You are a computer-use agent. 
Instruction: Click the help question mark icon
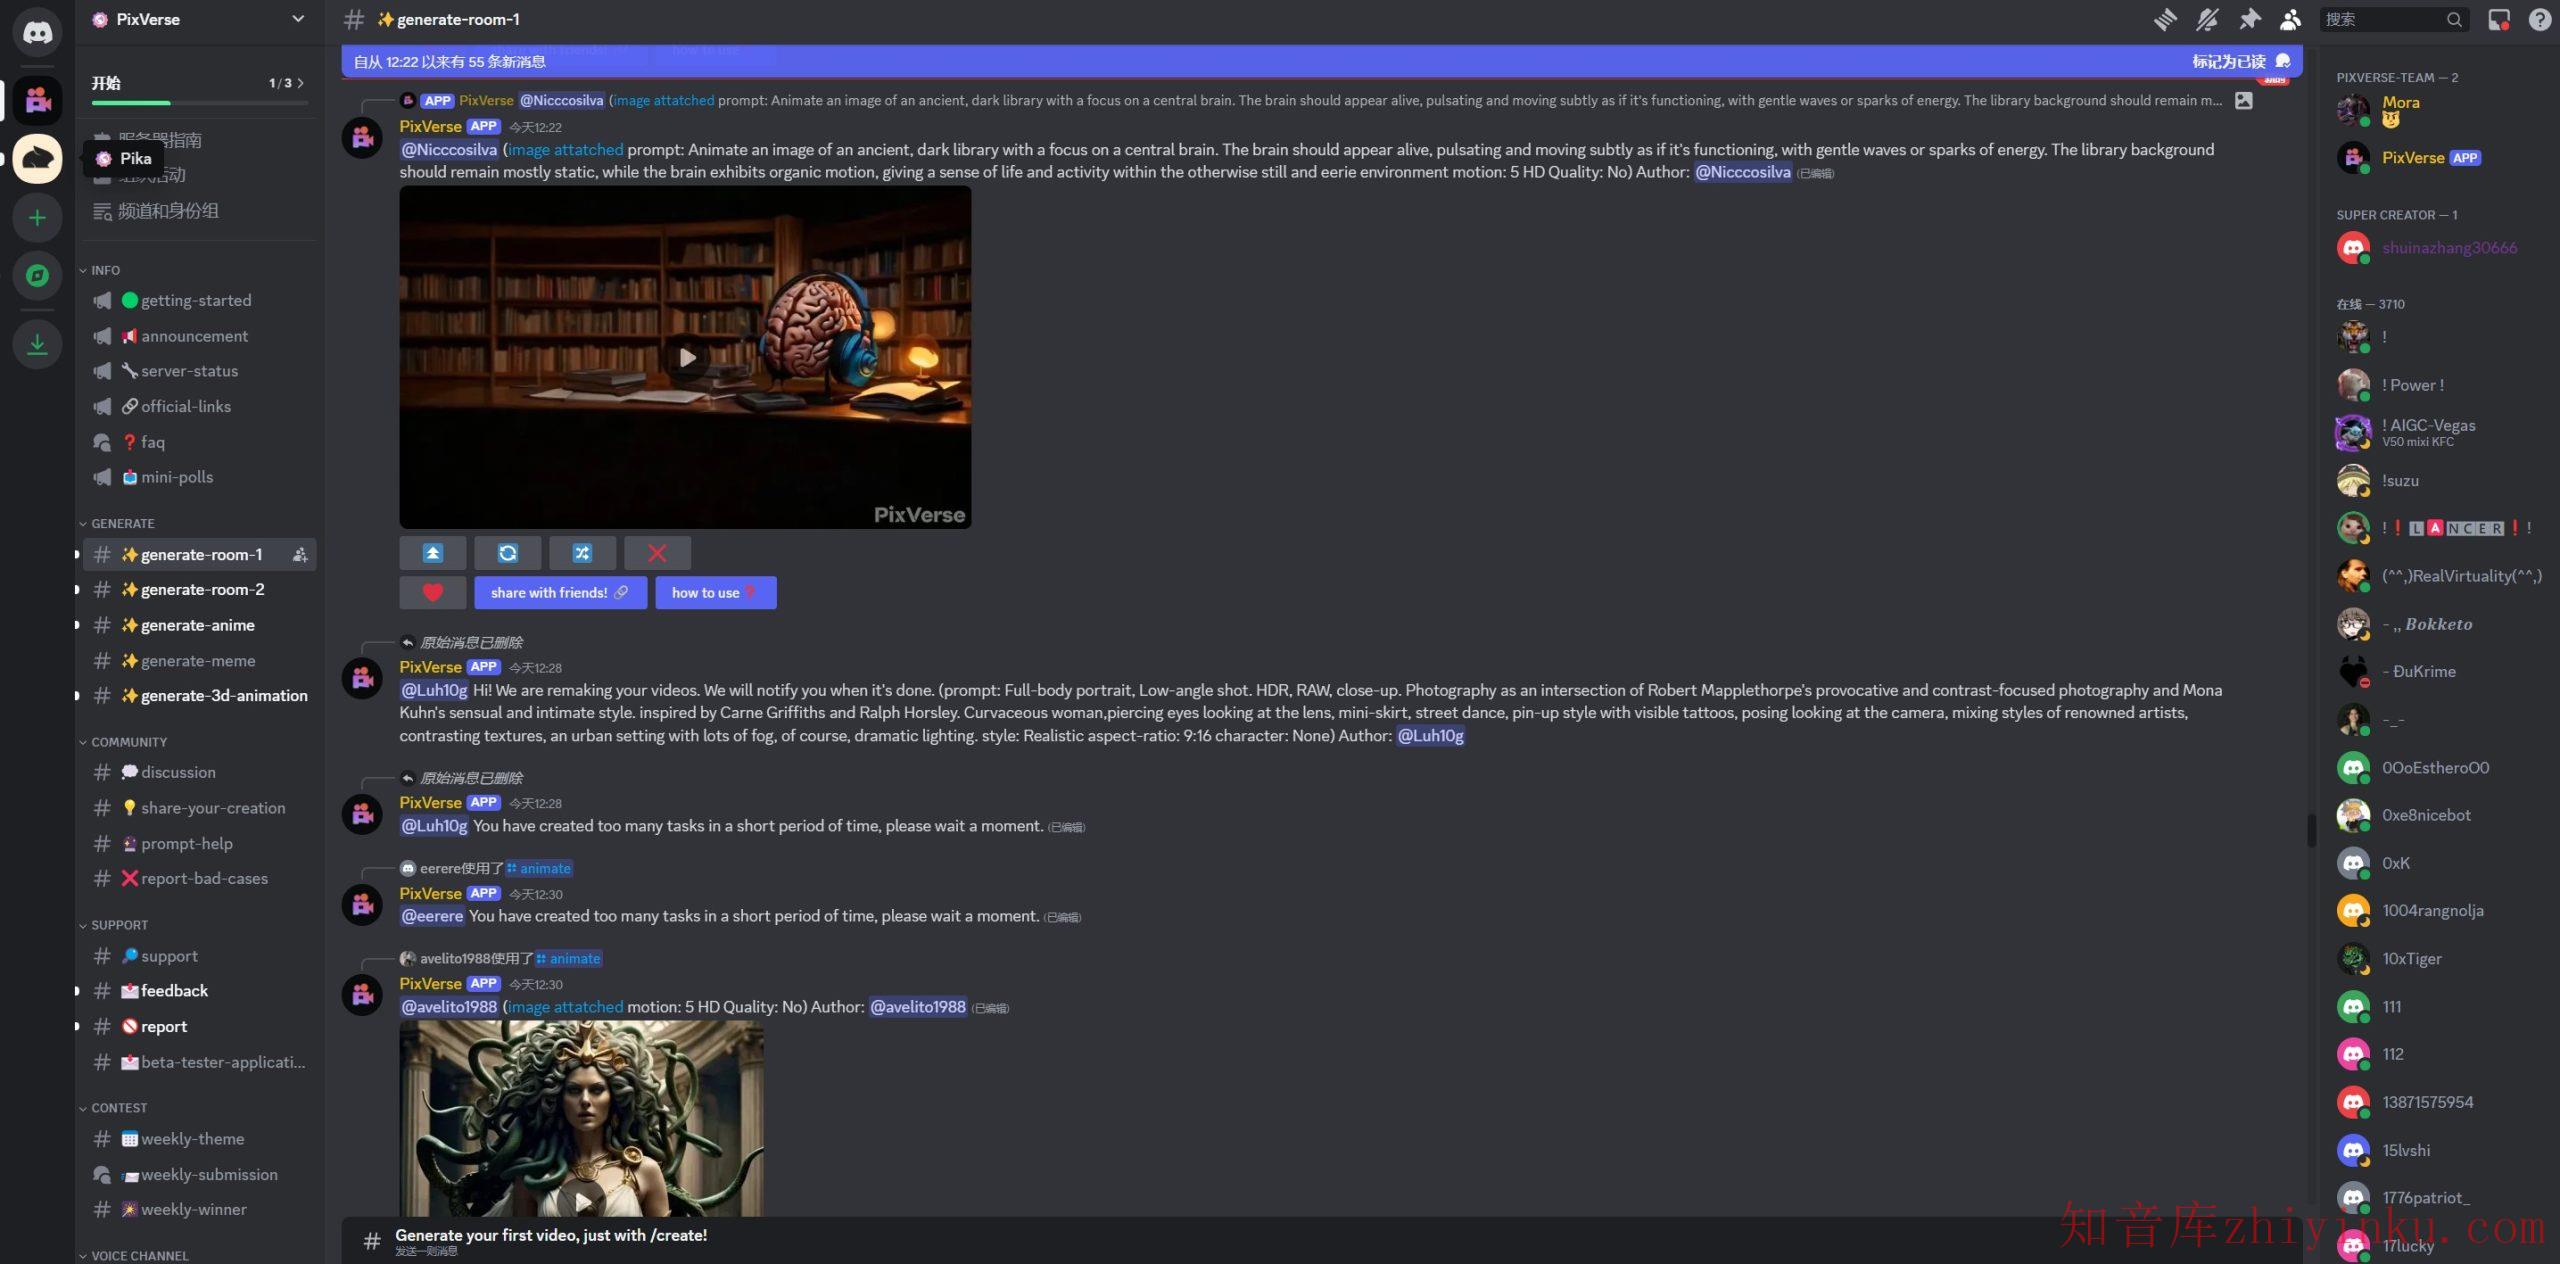[x=2540, y=19]
